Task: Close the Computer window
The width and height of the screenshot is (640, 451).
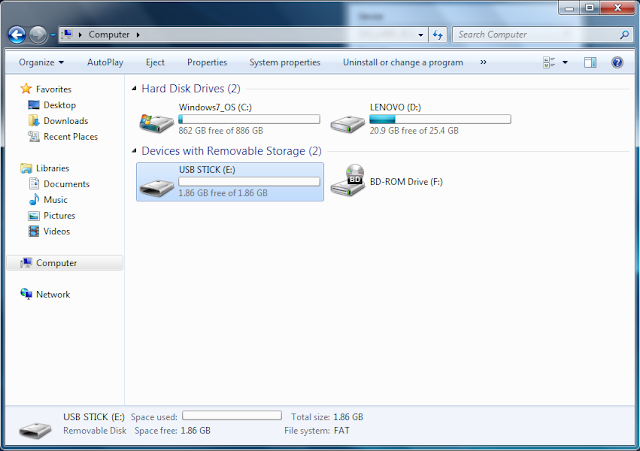Action: coord(618,8)
